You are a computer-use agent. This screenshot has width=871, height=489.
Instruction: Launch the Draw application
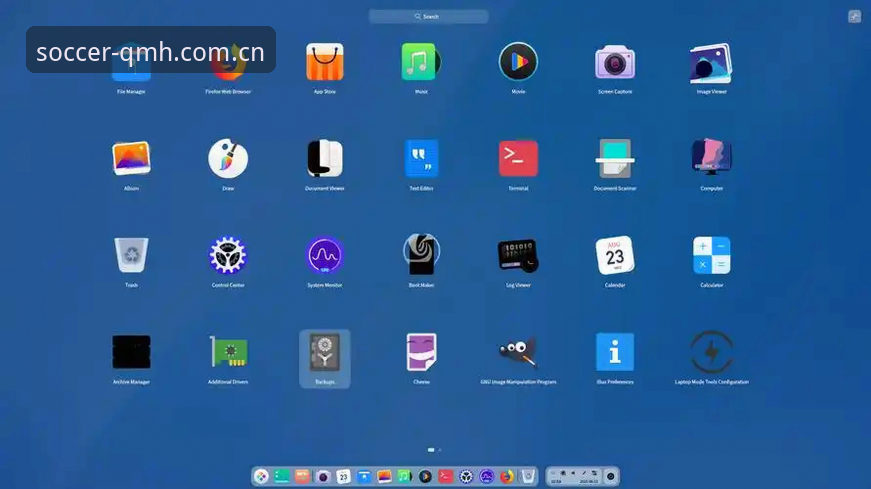[228, 158]
